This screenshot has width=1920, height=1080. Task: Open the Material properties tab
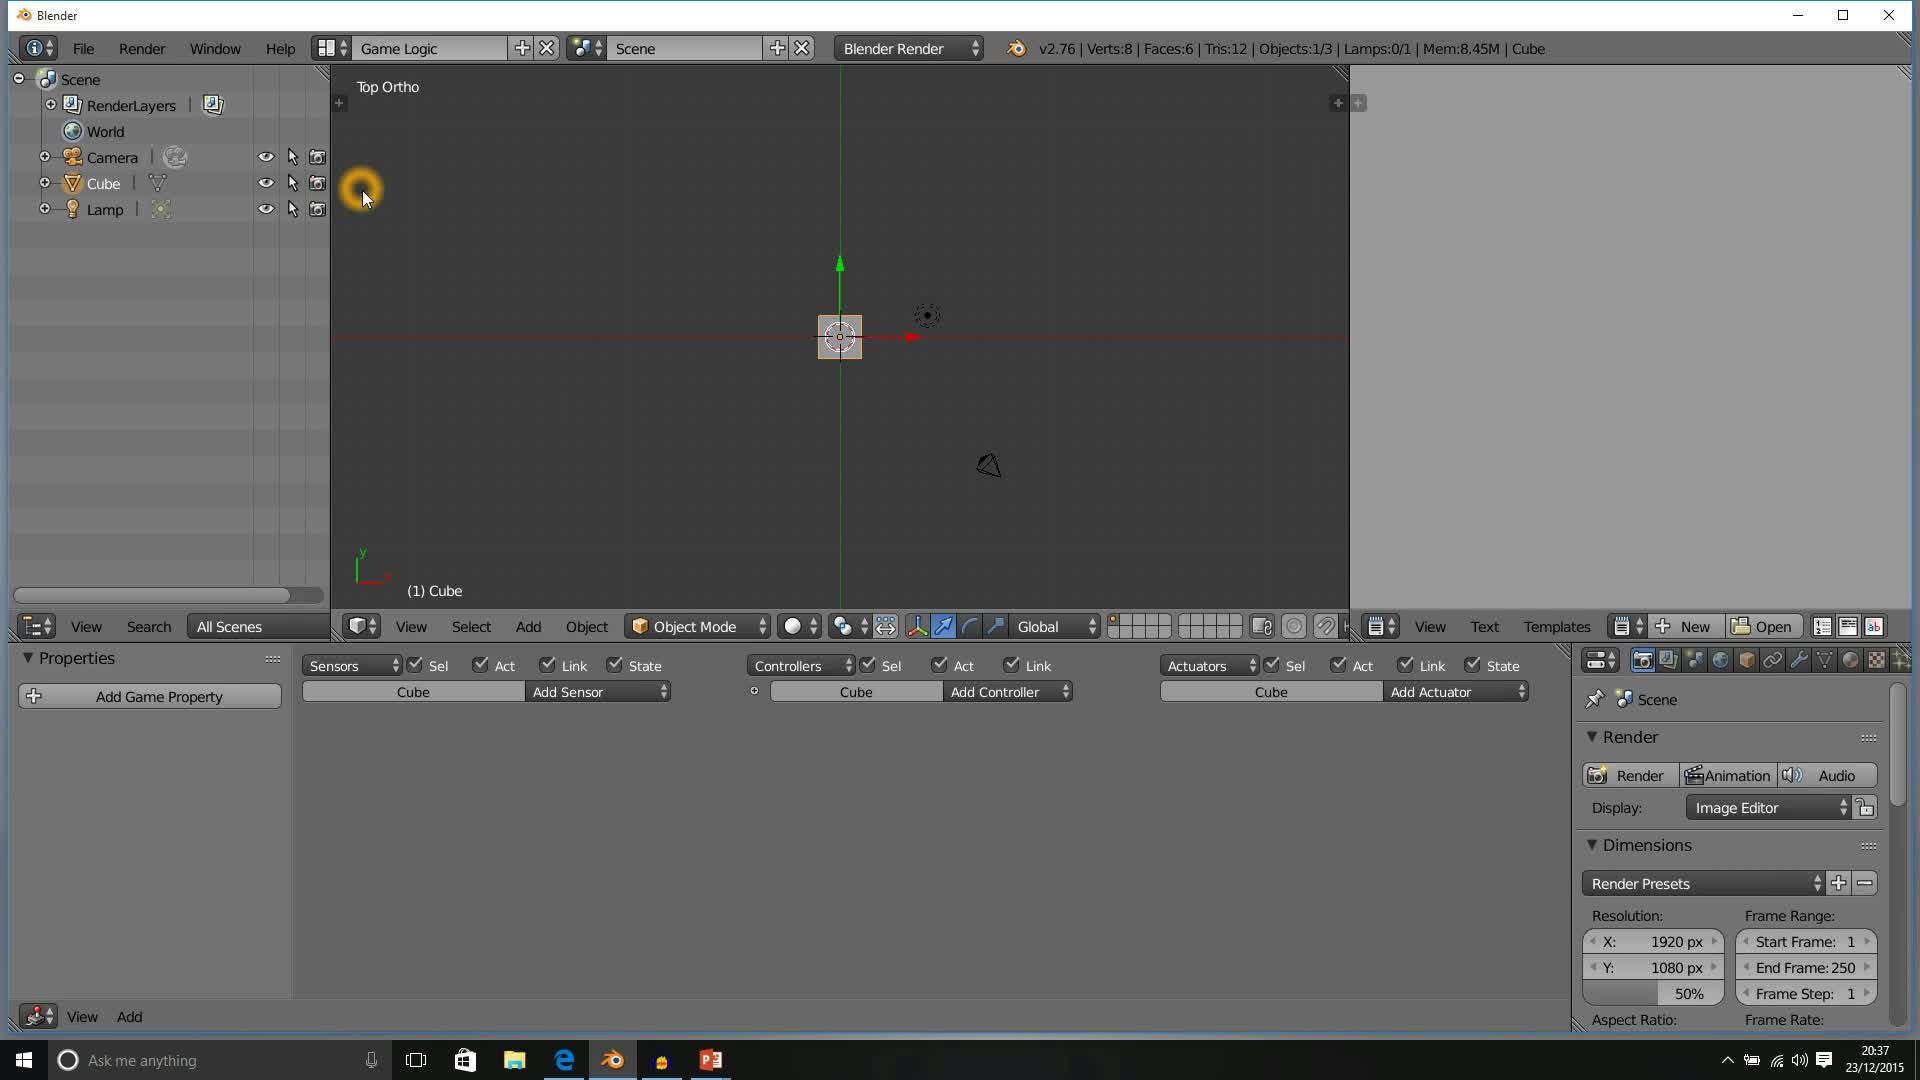[x=1850, y=660]
